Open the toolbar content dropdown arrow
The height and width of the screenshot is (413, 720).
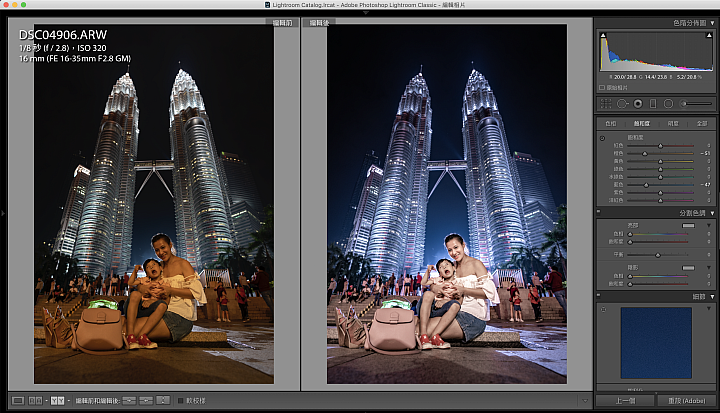(585, 401)
